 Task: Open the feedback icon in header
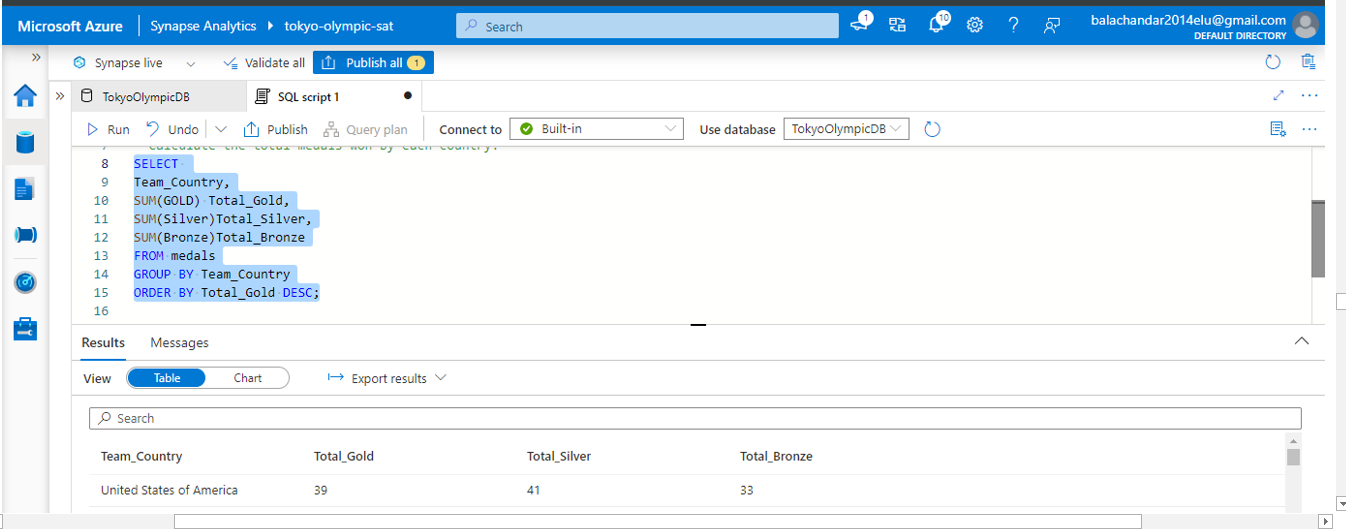pos(1052,26)
